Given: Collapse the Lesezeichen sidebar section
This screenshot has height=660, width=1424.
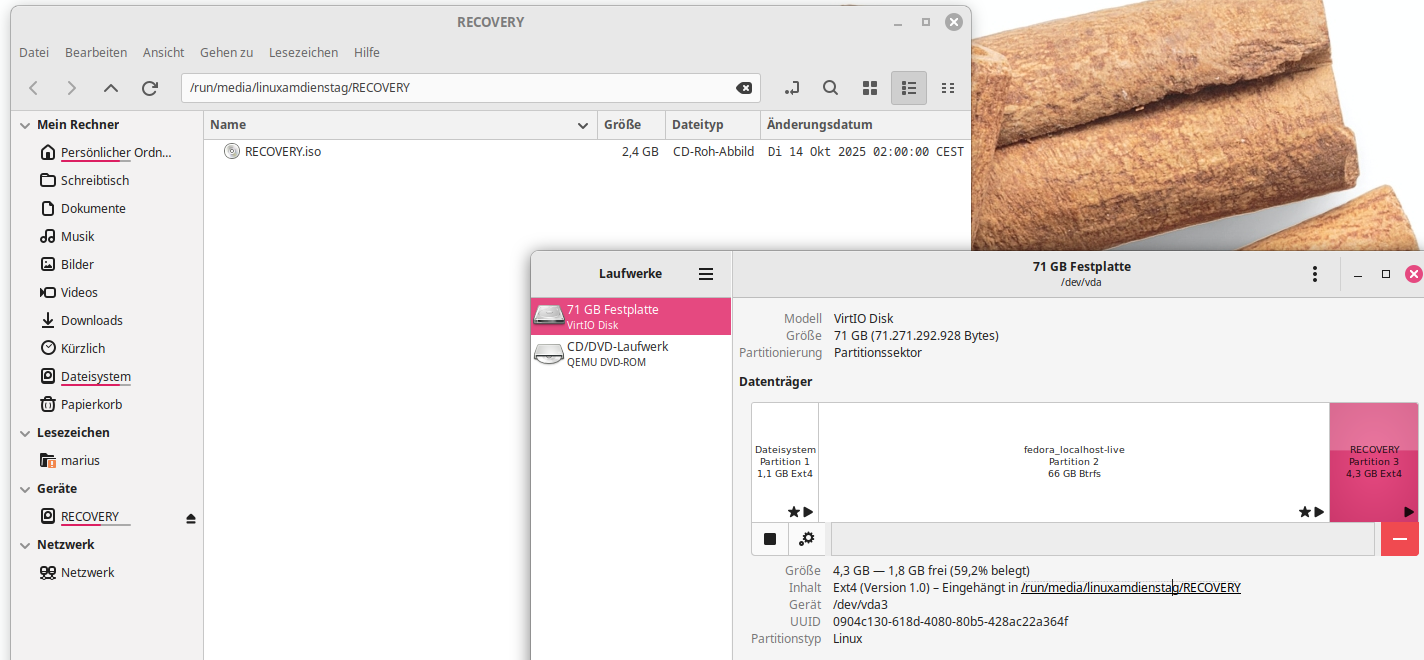Looking at the screenshot, I should pyautogui.click(x=24, y=433).
